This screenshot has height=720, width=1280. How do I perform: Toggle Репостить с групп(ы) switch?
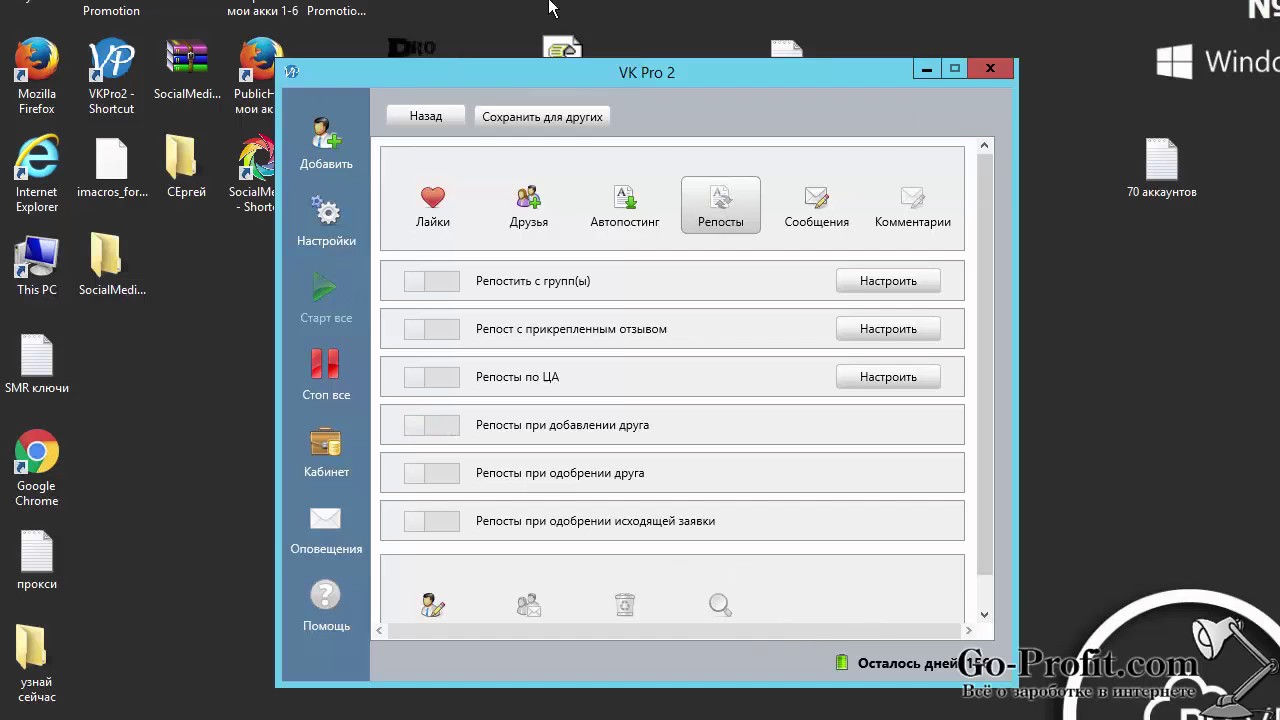tap(432, 281)
